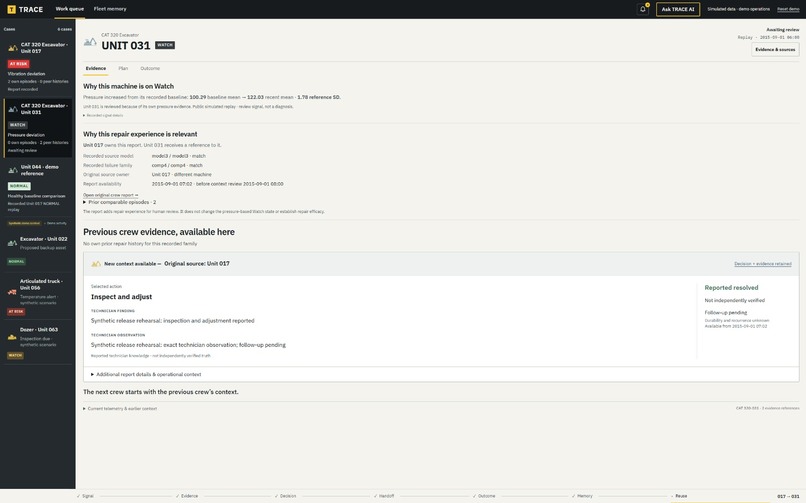The width and height of the screenshot is (806, 503).
Task: Click the Outcome step in the bottom progress bar
Action: click(x=484, y=496)
